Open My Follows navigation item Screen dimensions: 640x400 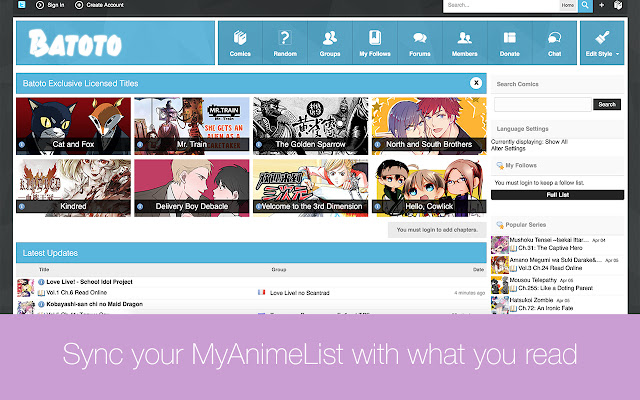(375, 43)
